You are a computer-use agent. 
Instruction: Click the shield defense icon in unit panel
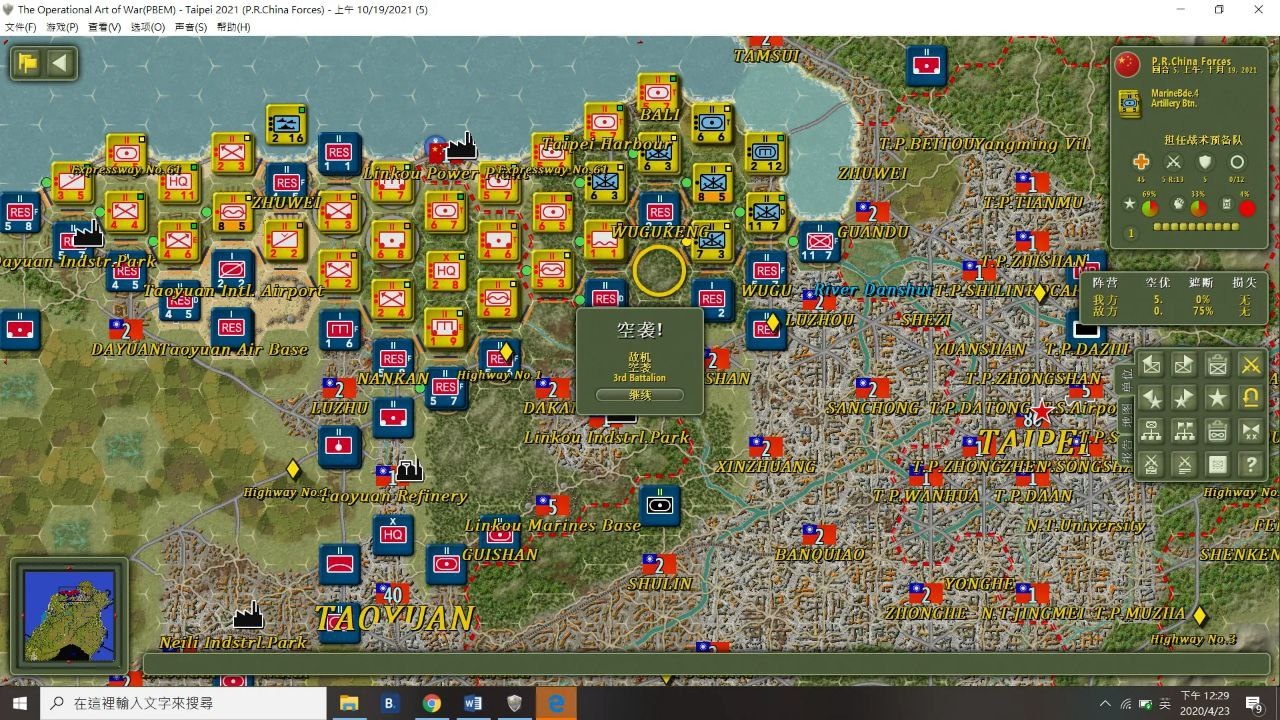(x=1205, y=162)
